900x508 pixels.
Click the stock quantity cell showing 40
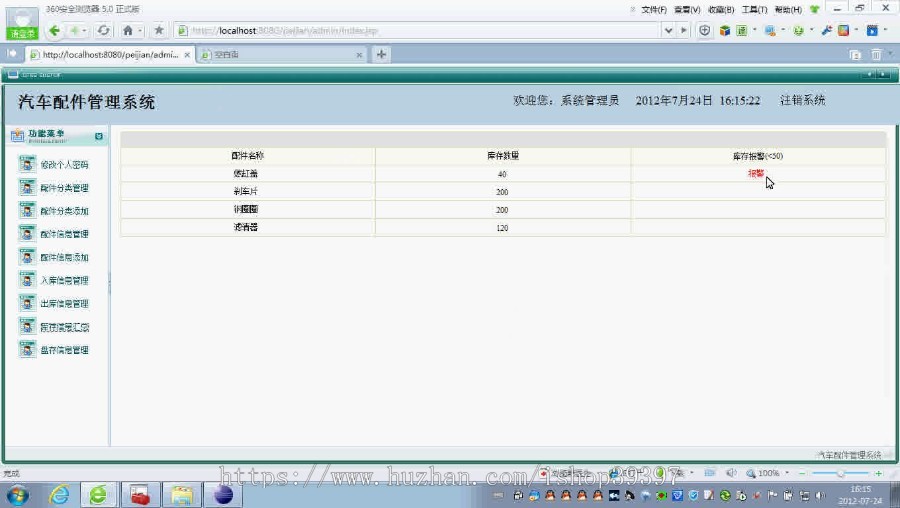point(502,174)
